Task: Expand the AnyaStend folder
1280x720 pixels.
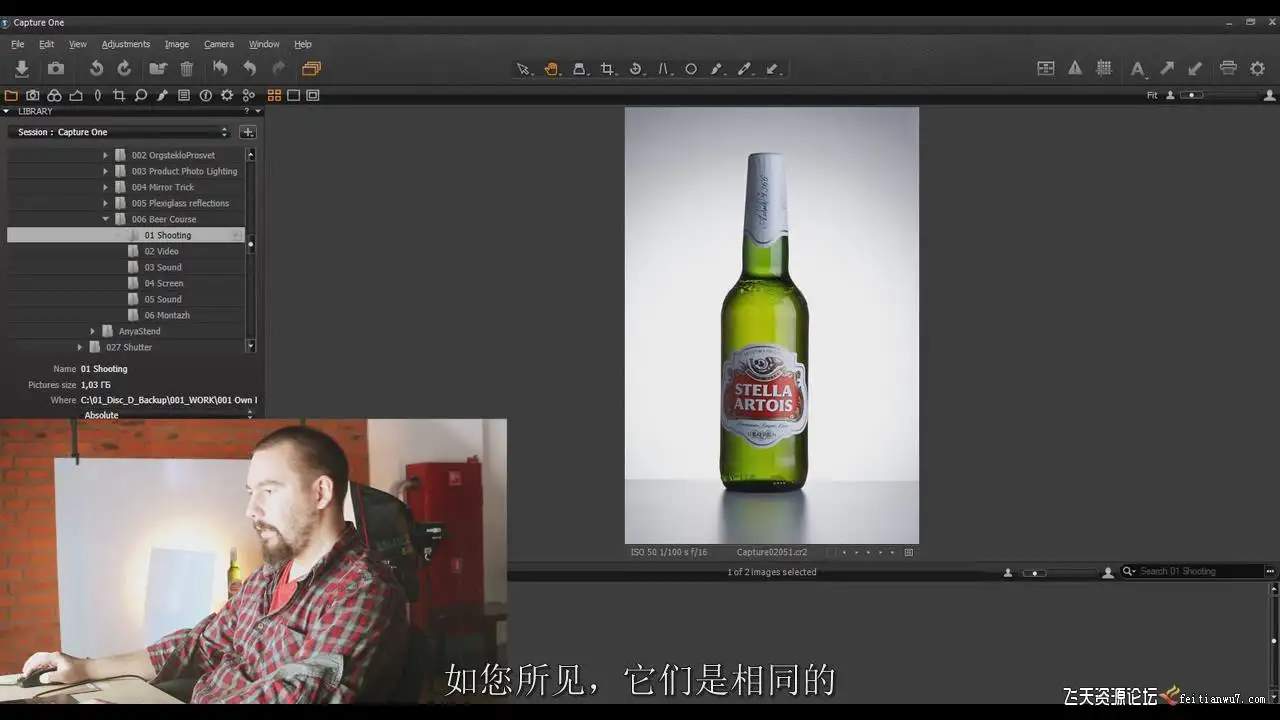Action: pos(93,331)
